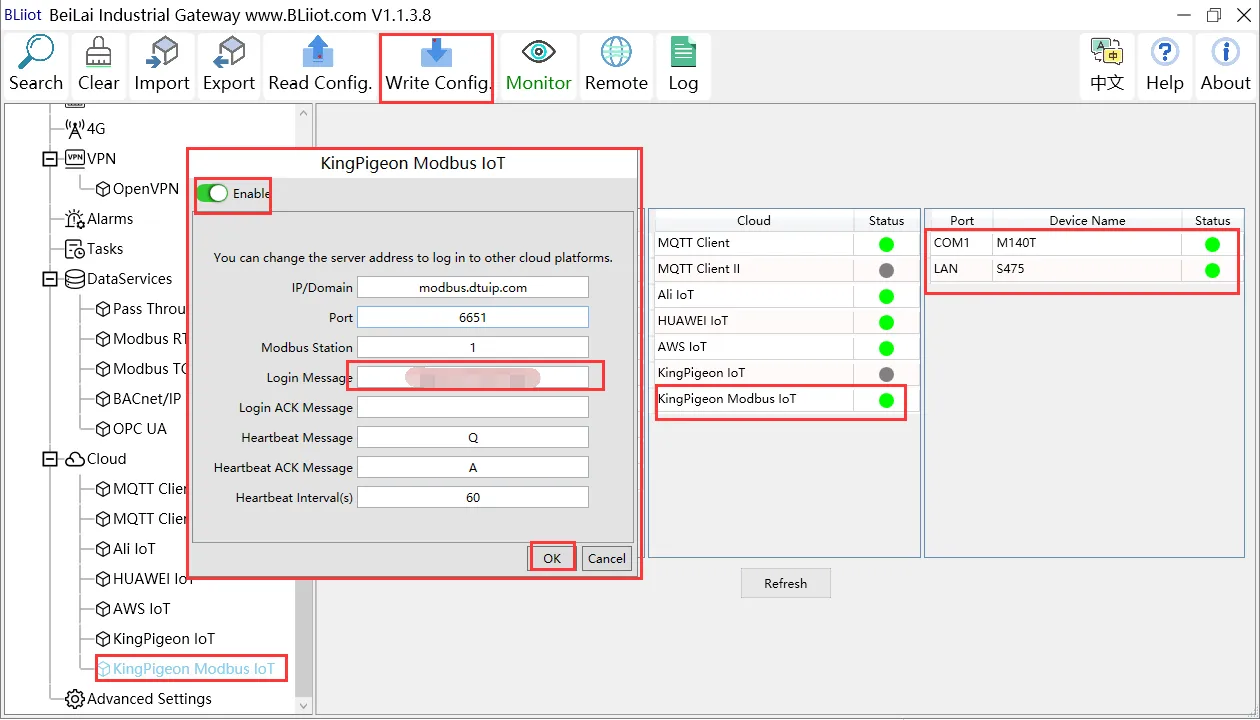Click the Login ACK Message field
The image size is (1260, 720).
(x=473, y=408)
